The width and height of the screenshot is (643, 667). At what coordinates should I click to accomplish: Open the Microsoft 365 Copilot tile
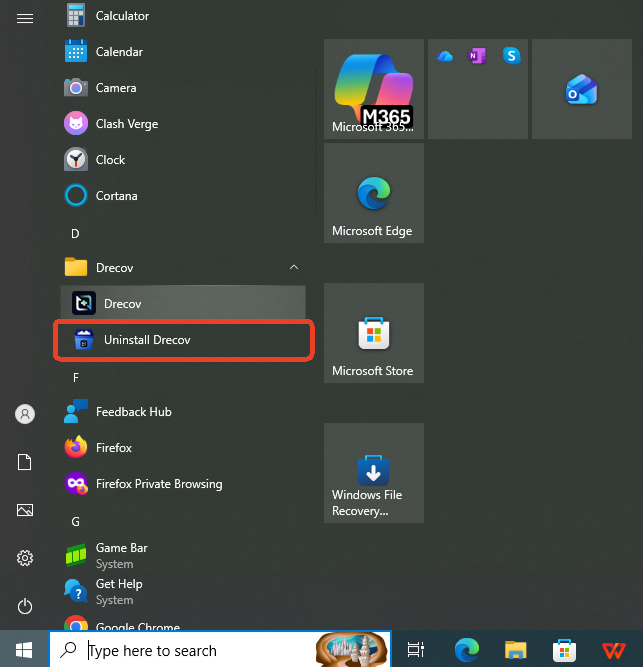coord(373,89)
